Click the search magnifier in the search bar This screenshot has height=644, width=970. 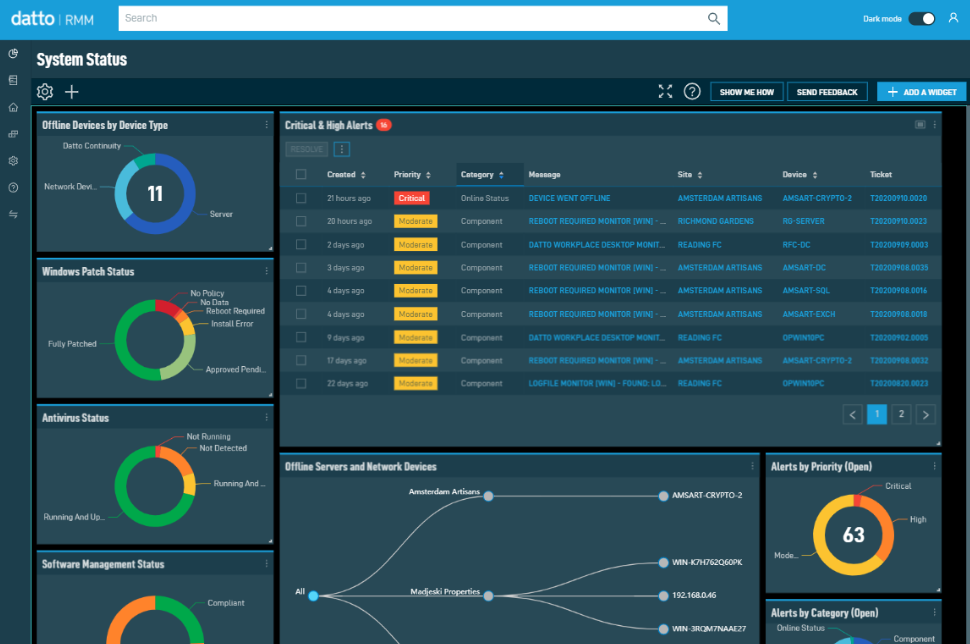click(x=713, y=18)
